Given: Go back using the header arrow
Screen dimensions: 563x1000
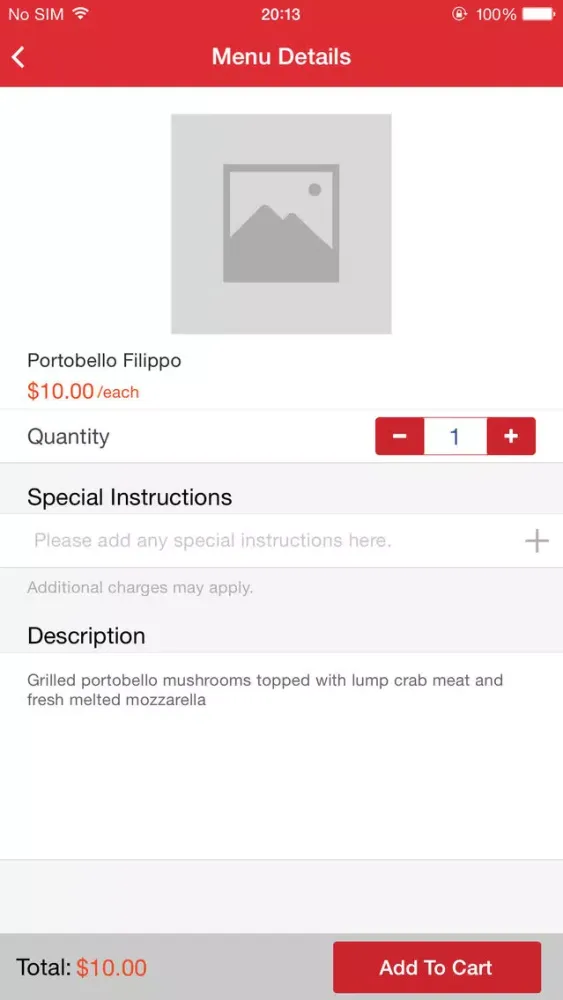Looking at the screenshot, I should click(18, 57).
